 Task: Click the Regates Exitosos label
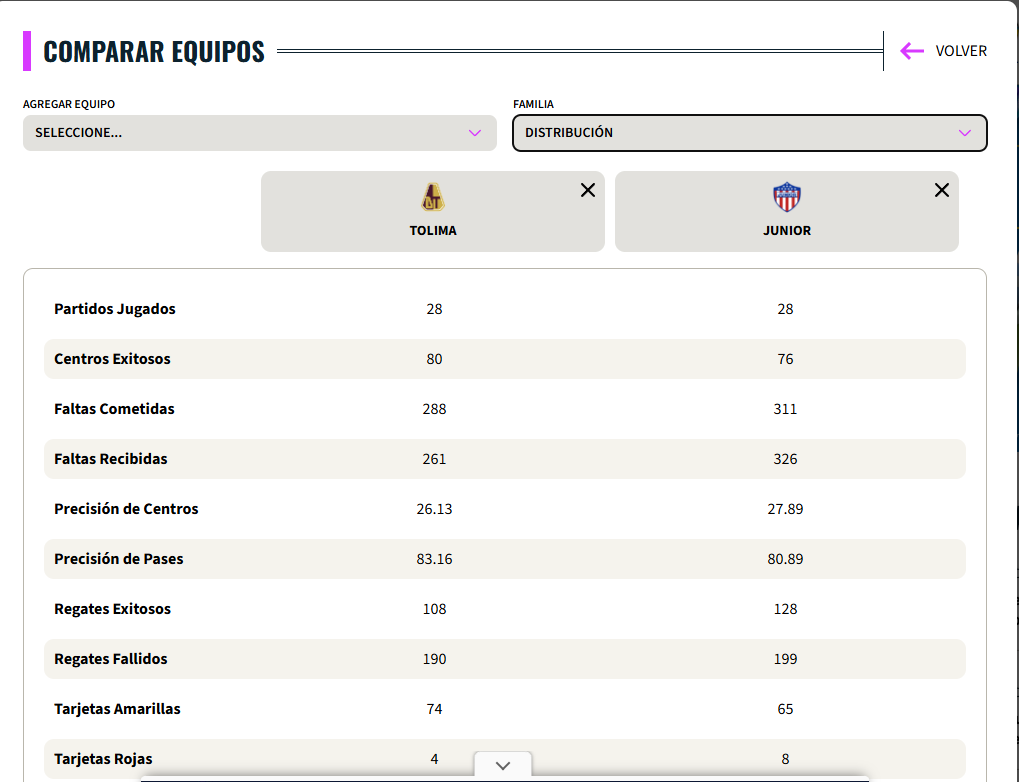click(x=112, y=609)
